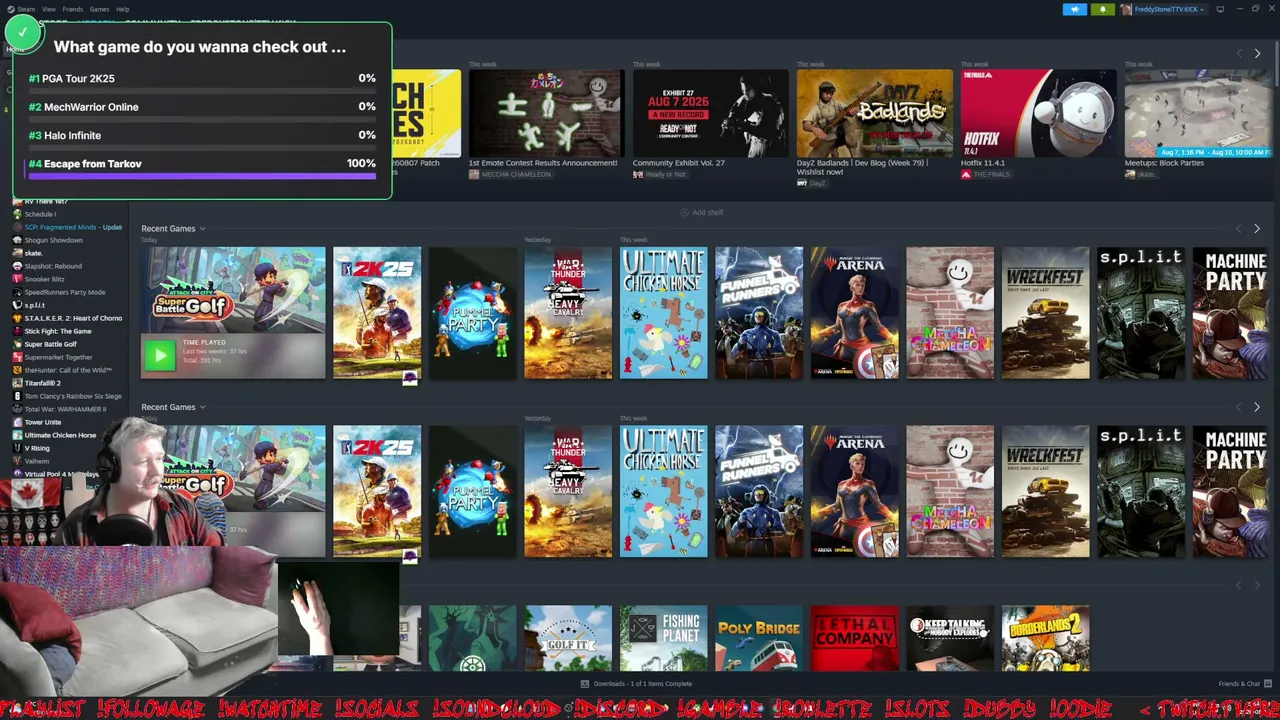The image size is (1280, 720).
Task: Select Wreckfest cover in second Recent Games shelf
Action: coord(1046,491)
